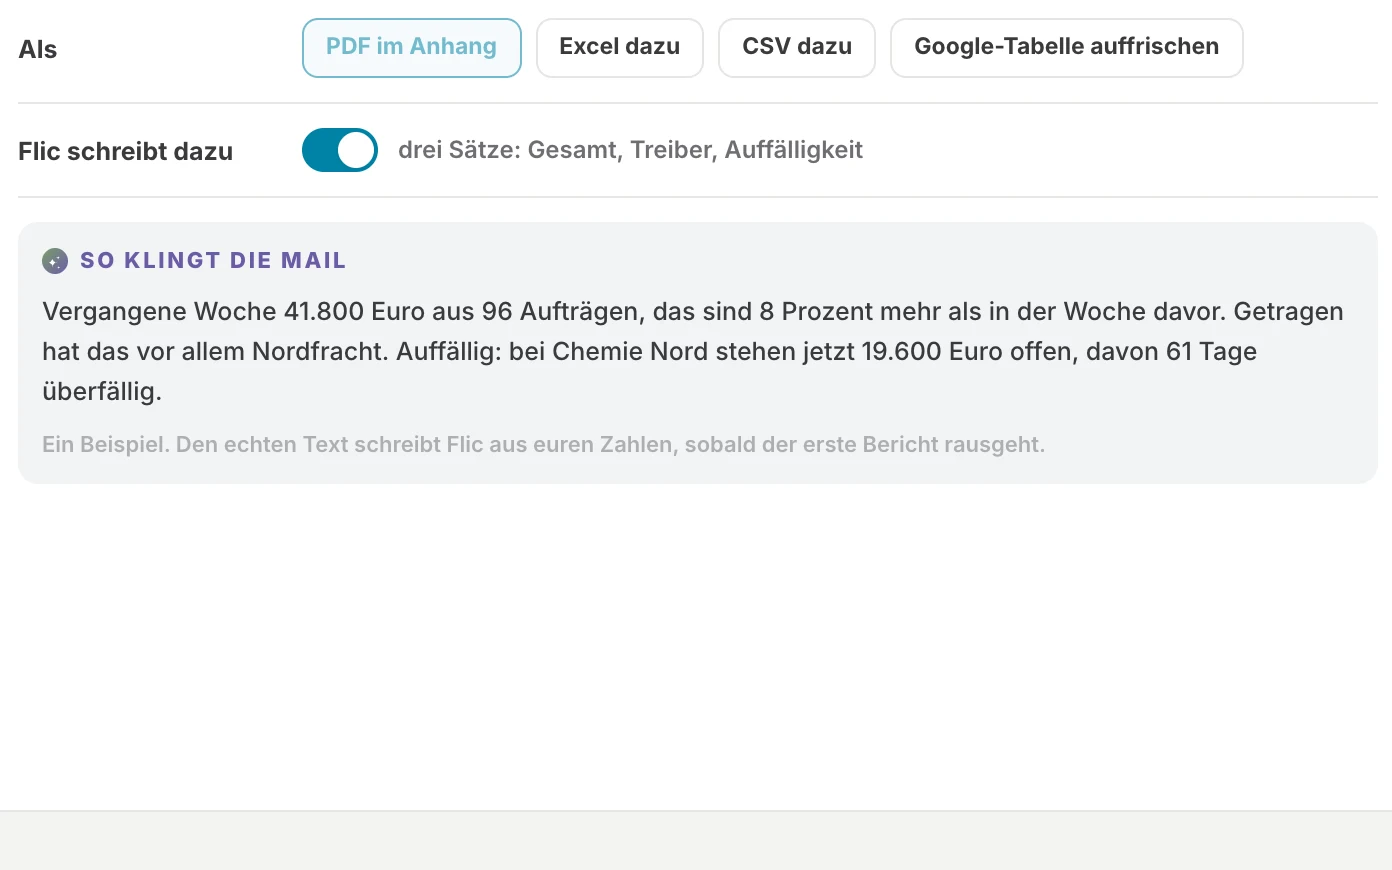Click the 'Ein Beispiel. Den echten Text' note
Image resolution: width=1392 pixels, height=870 pixels.
click(543, 444)
